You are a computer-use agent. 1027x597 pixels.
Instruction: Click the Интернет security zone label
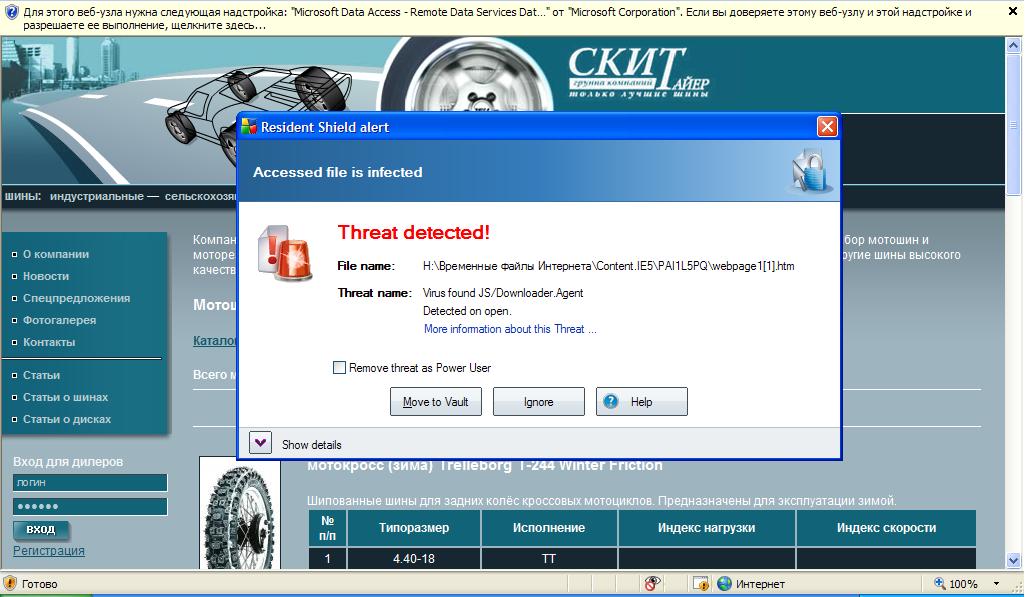[760, 584]
